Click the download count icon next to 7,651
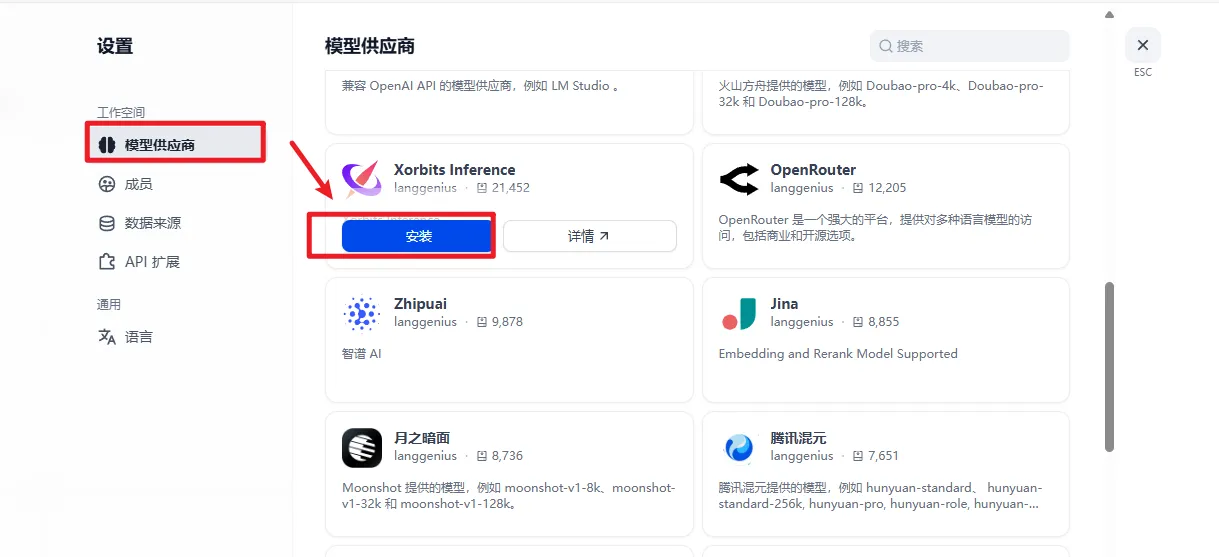Viewport: 1219px width, 557px height. click(858, 456)
